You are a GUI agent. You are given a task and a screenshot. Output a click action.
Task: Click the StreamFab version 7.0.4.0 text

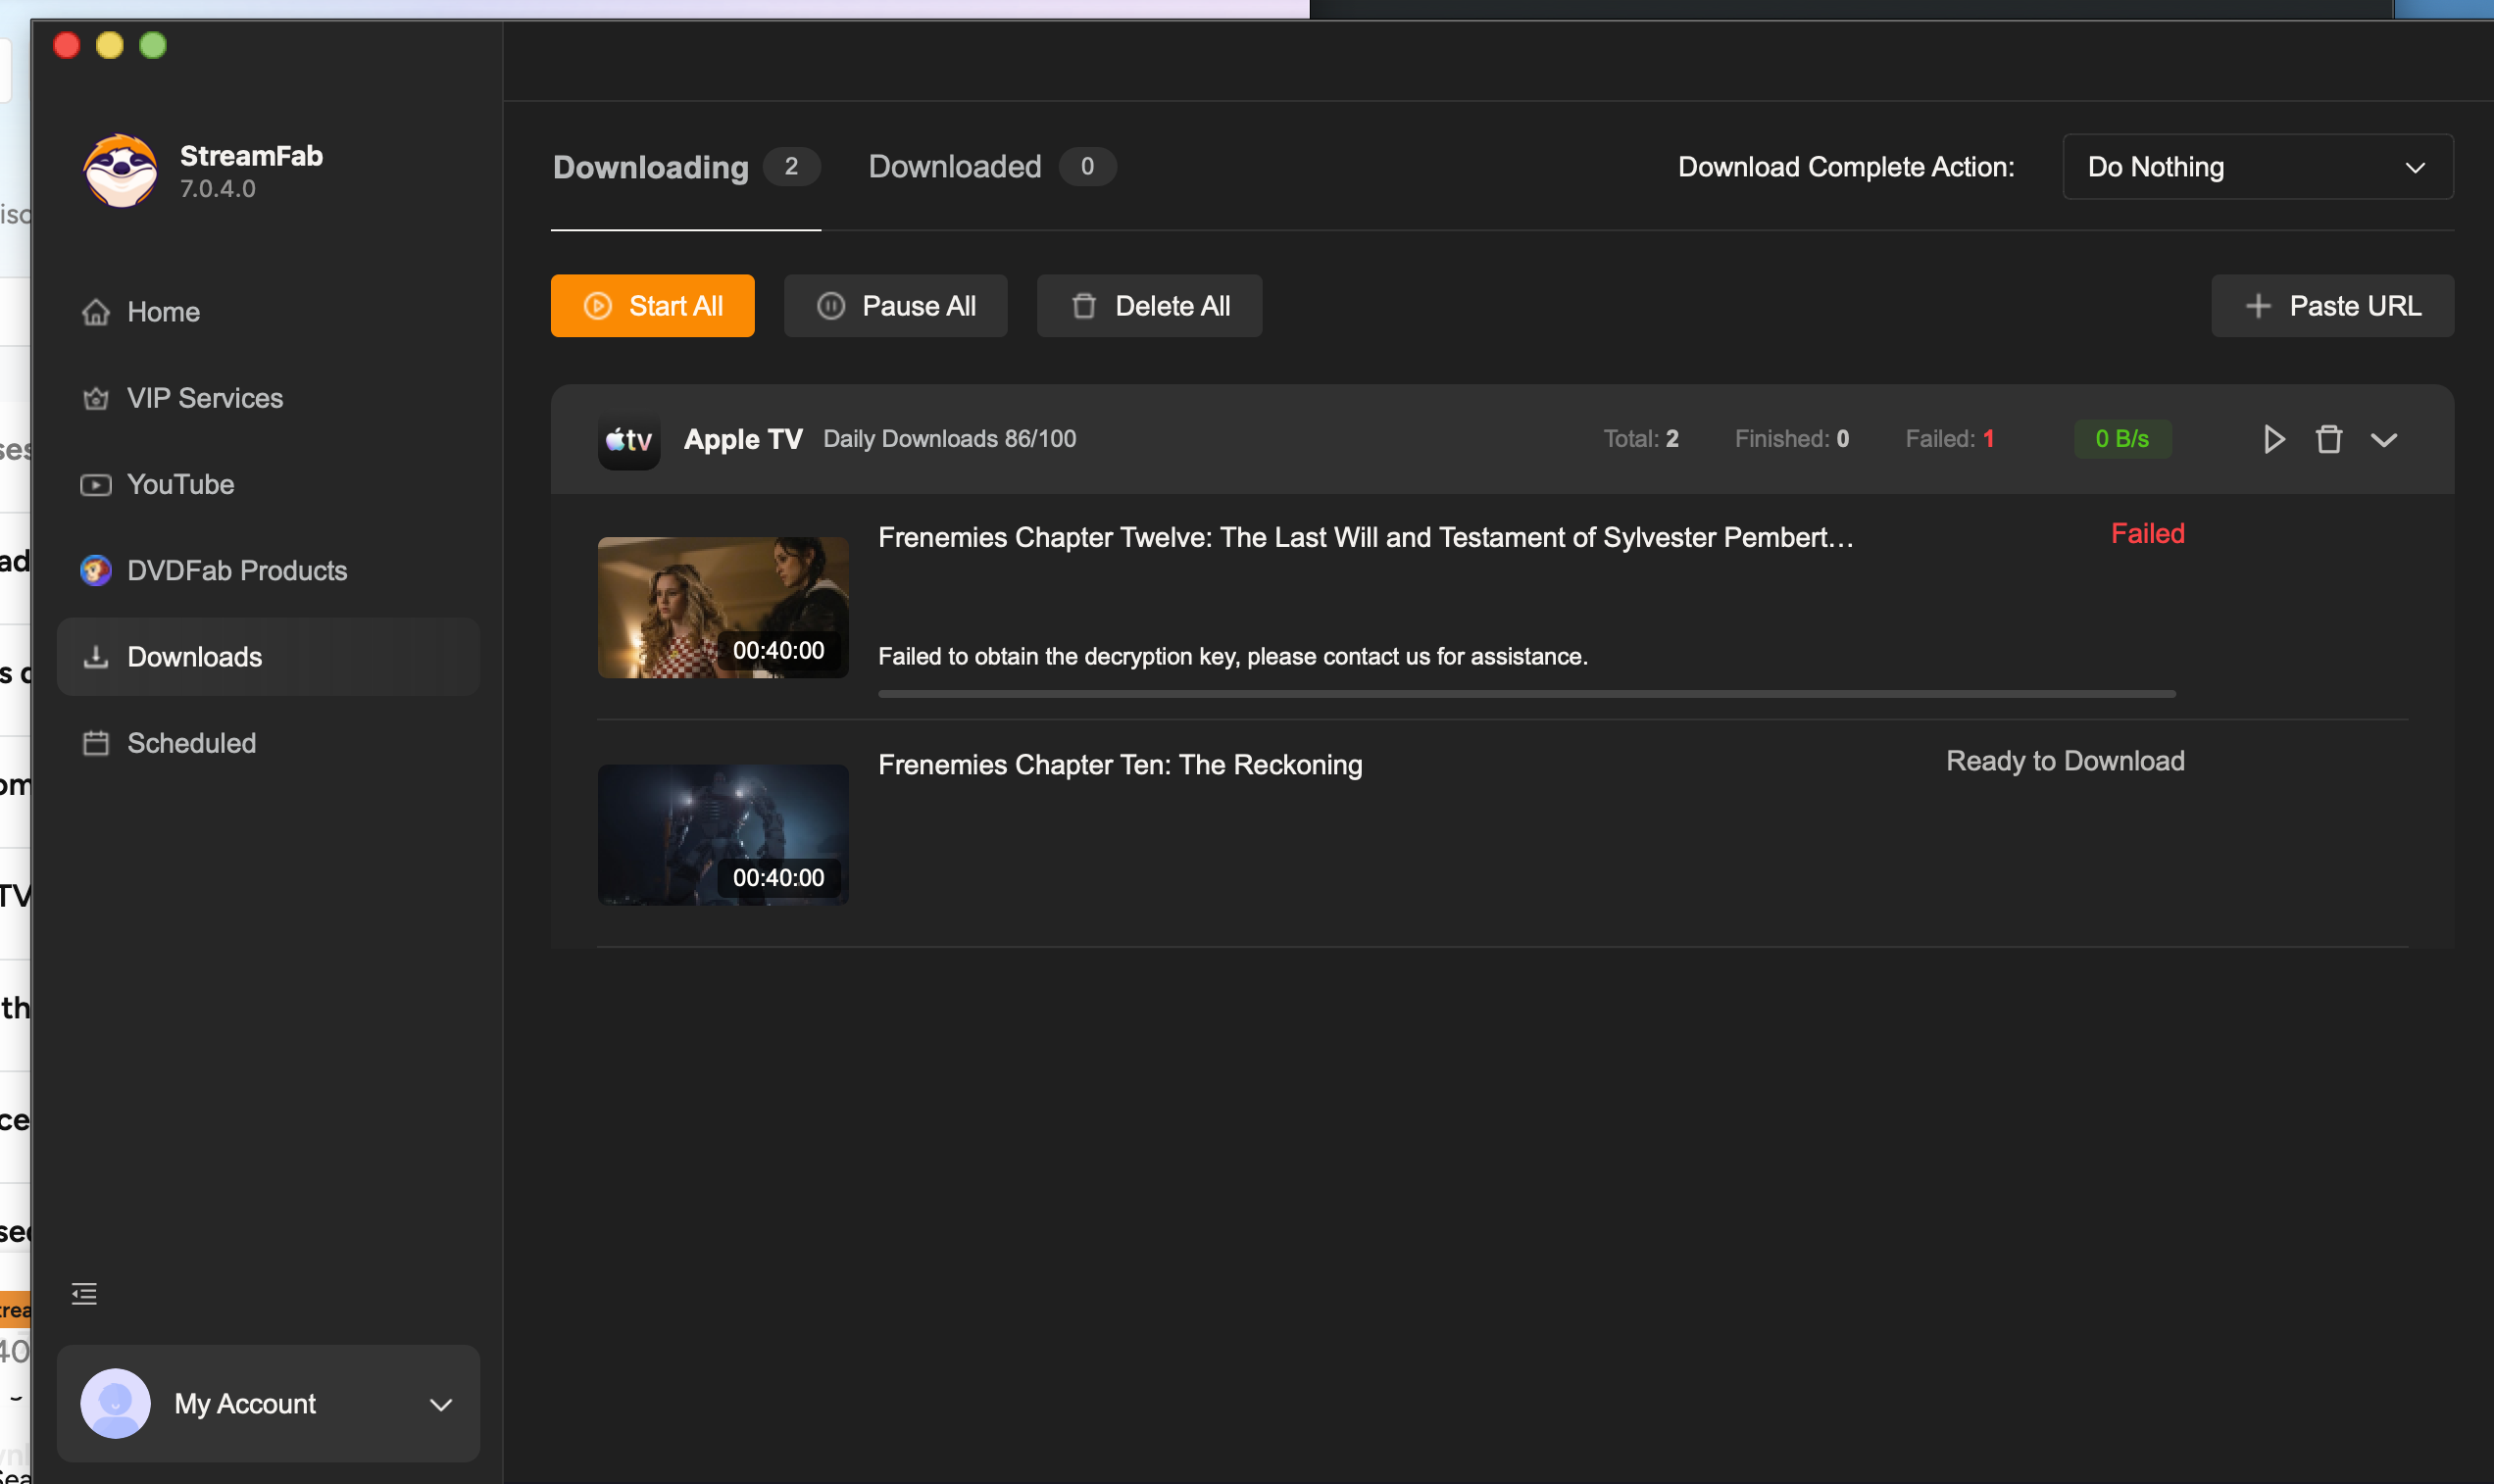(218, 189)
